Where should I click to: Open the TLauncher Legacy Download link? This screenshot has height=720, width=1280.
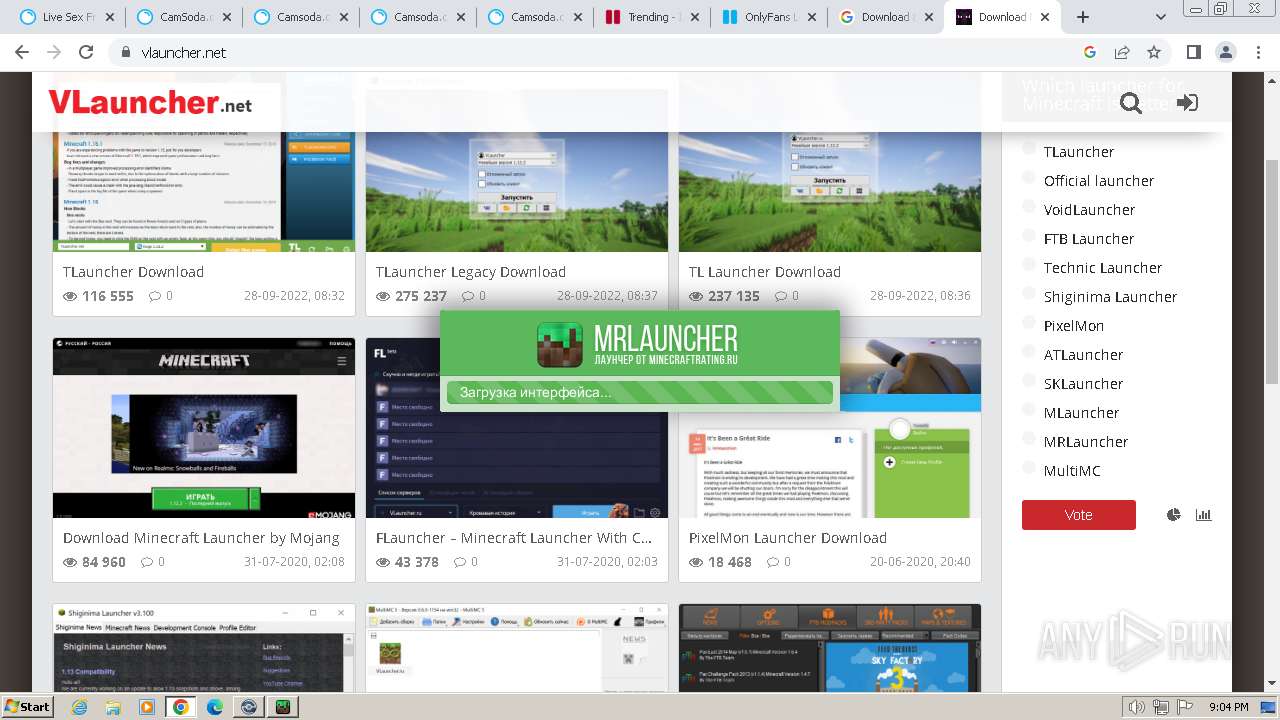(x=471, y=272)
